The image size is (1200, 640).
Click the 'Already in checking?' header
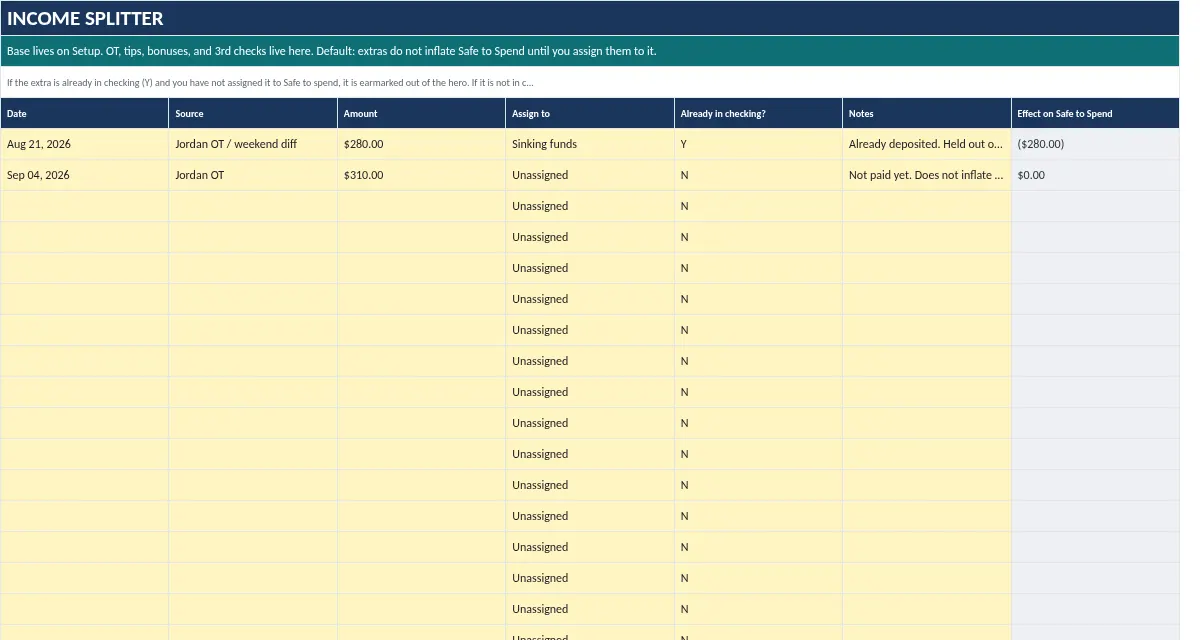[x=758, y=113]
